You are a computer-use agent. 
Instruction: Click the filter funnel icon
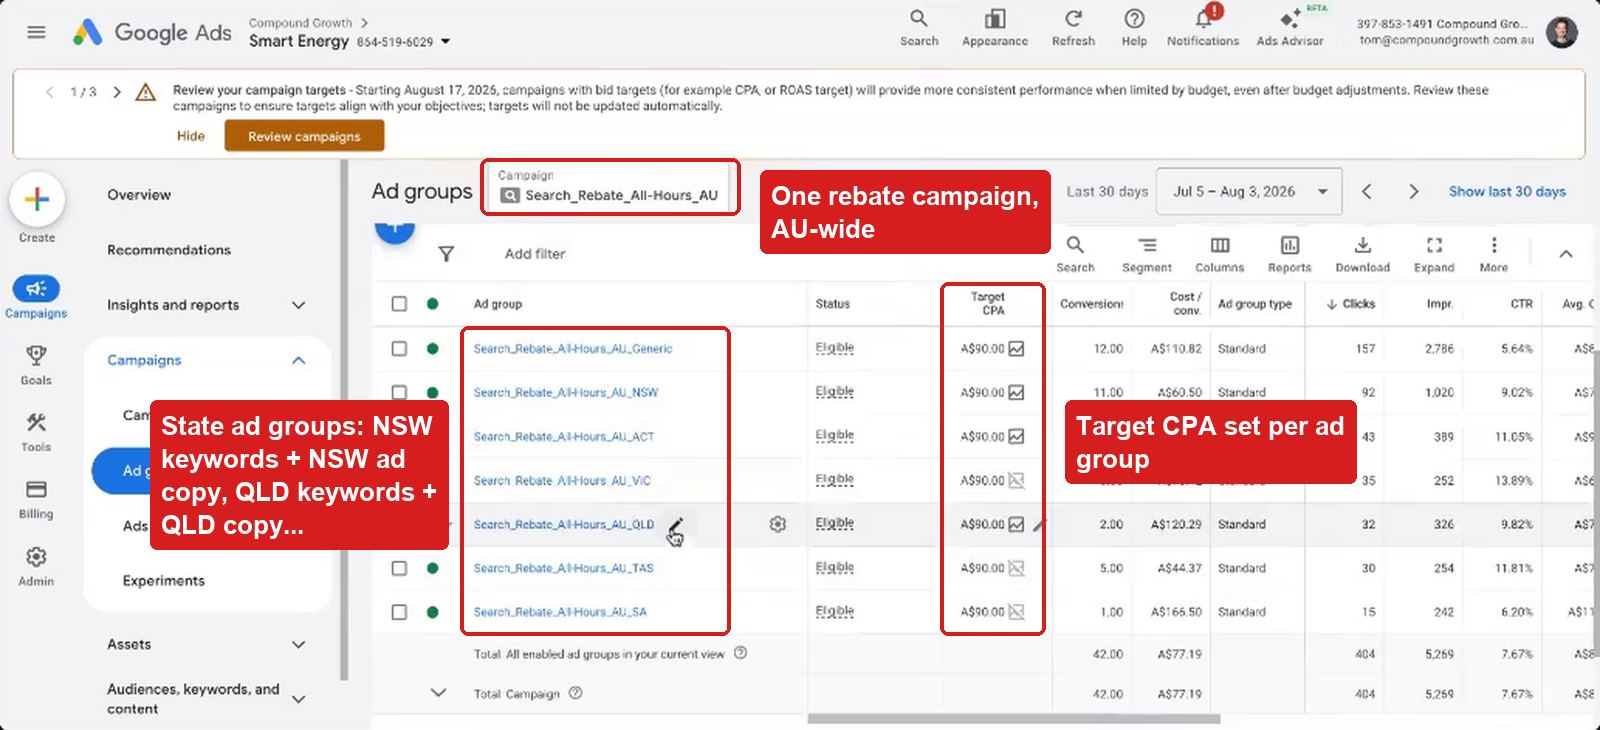tap(446, 254)
